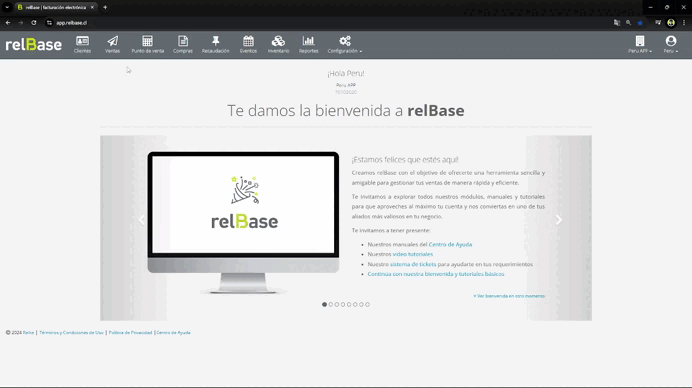Viewport: 692px width, 388px height.
Task: Open the tab search dropdown arrow
Action: tap(7, 7)
